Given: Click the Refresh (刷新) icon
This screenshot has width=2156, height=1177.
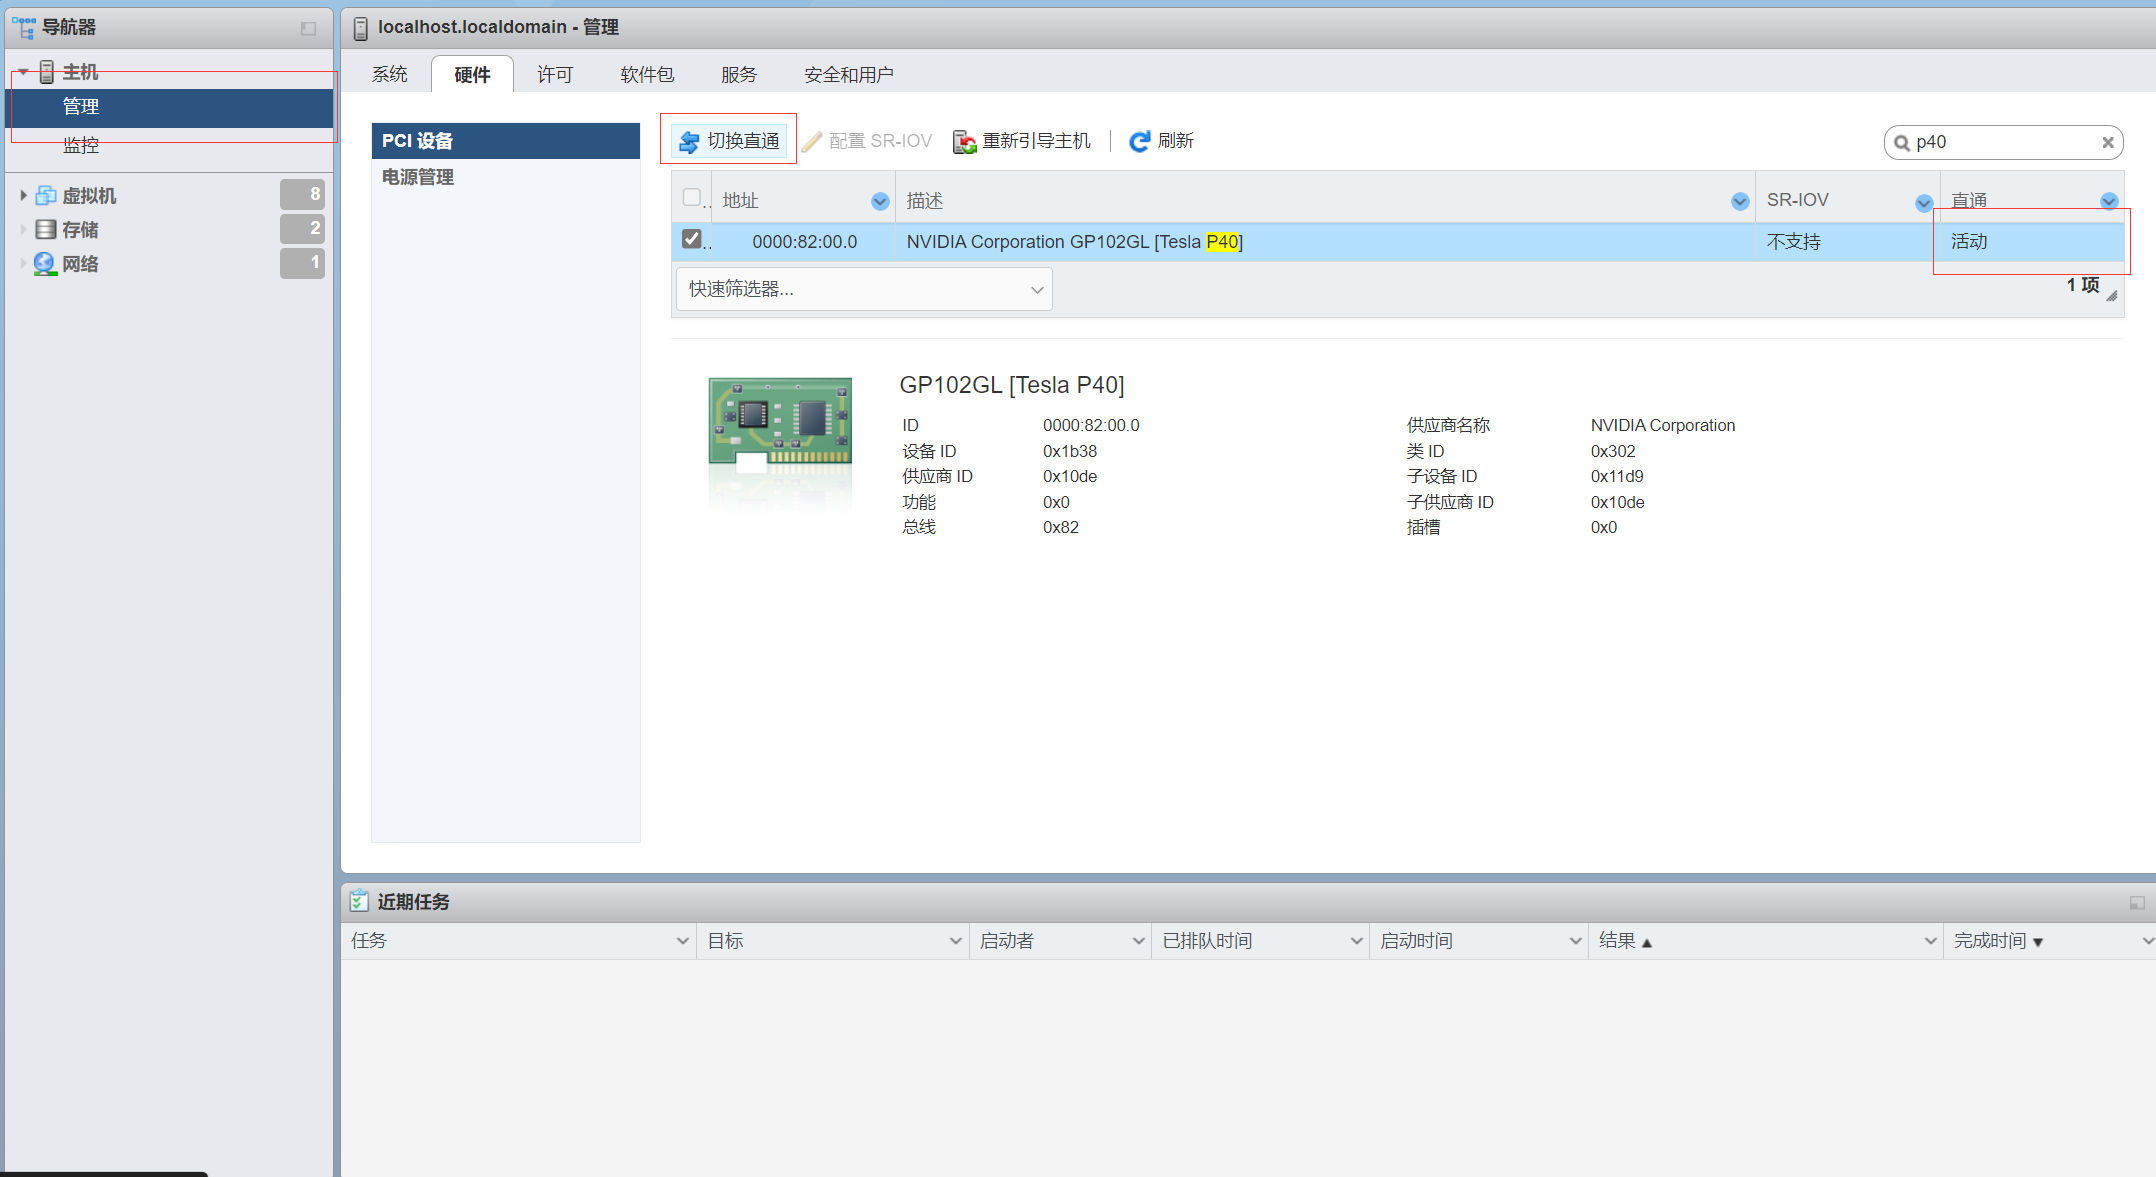Looking at the screenshot, I should tap(1139, 142).
